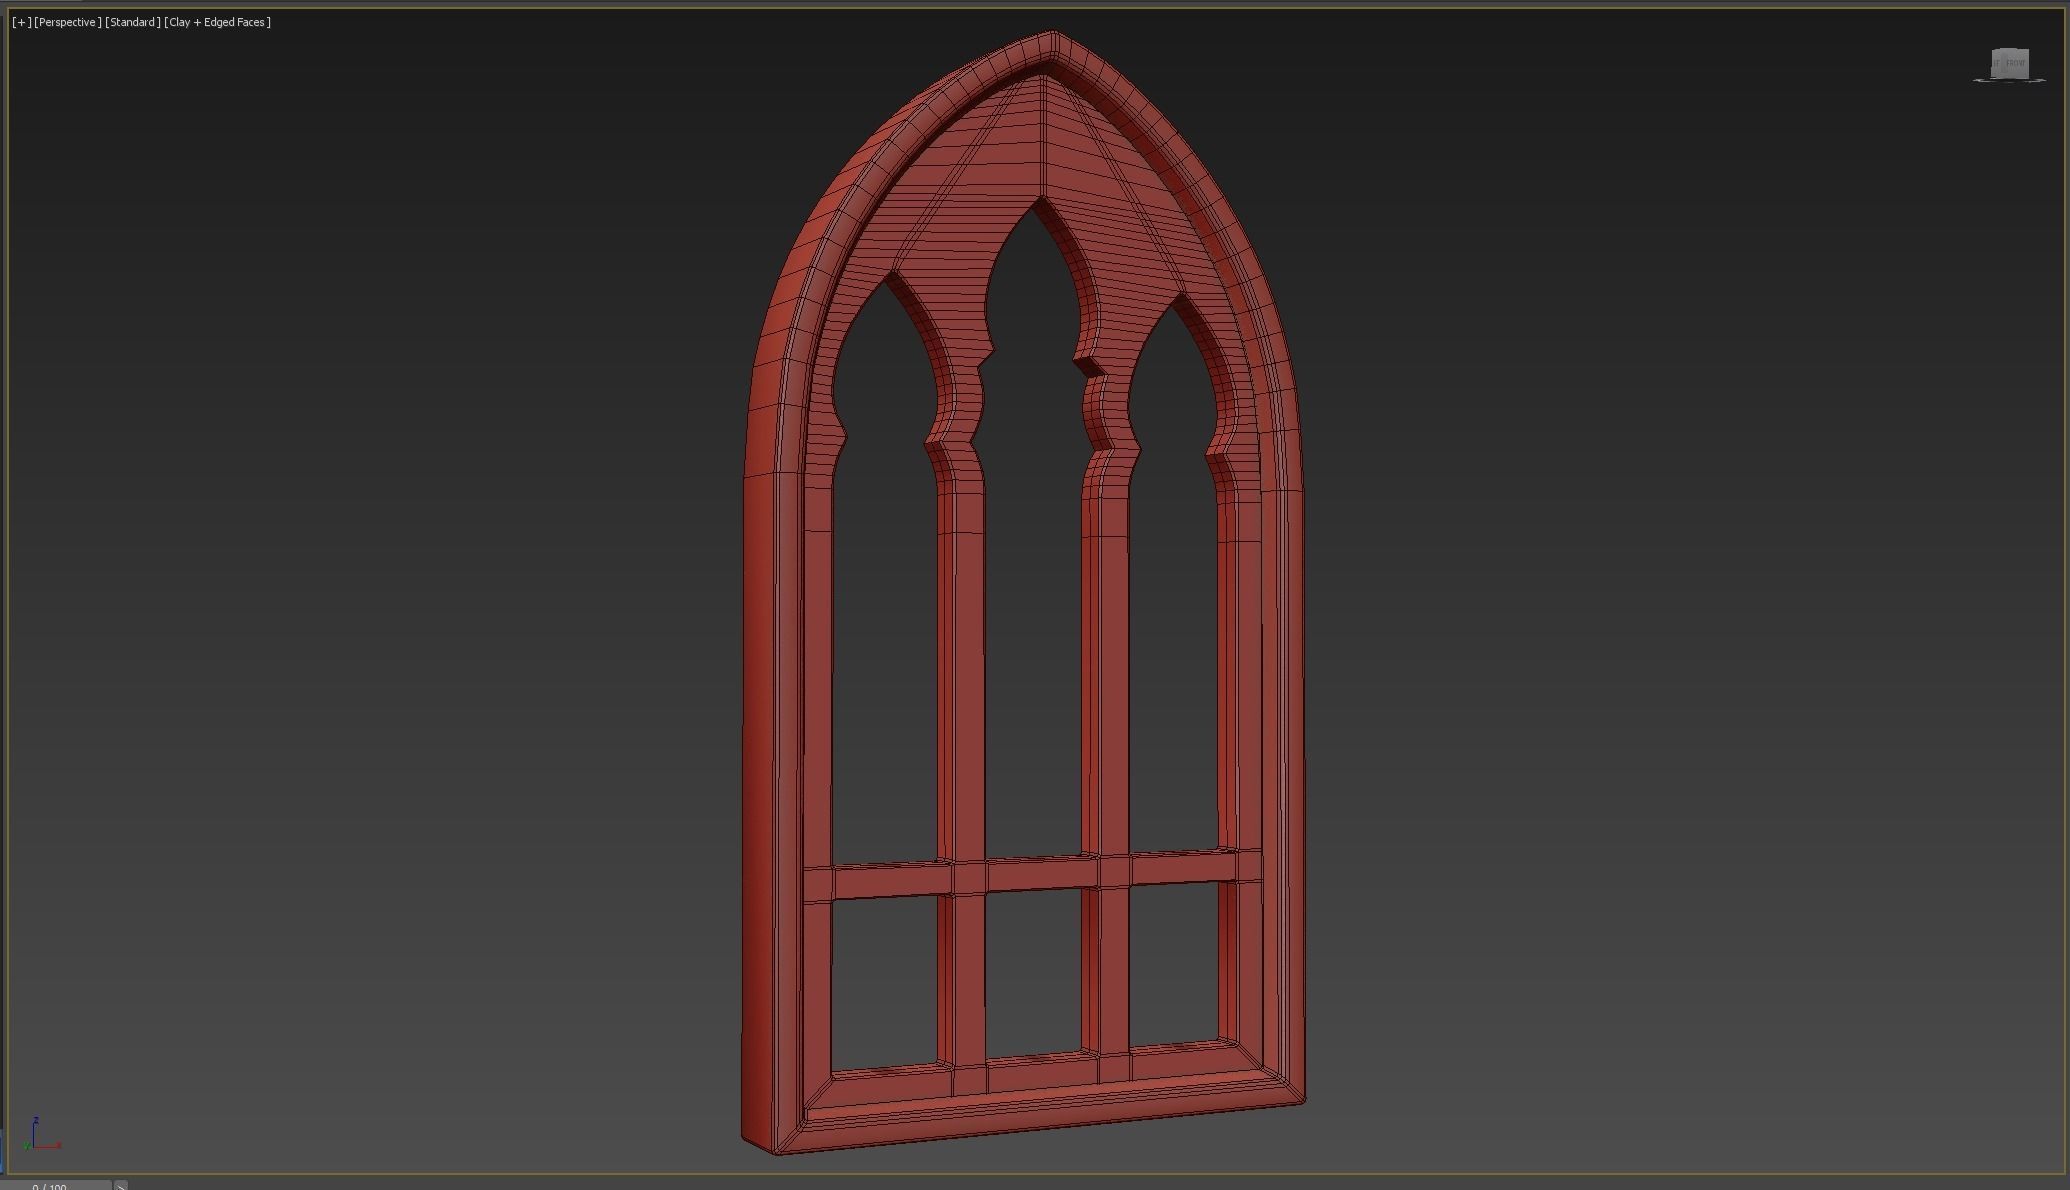Click the left rotation arrow under the ViewCube
The height and width of the screenshot is (1190, 2070).
pos(1977,80)
